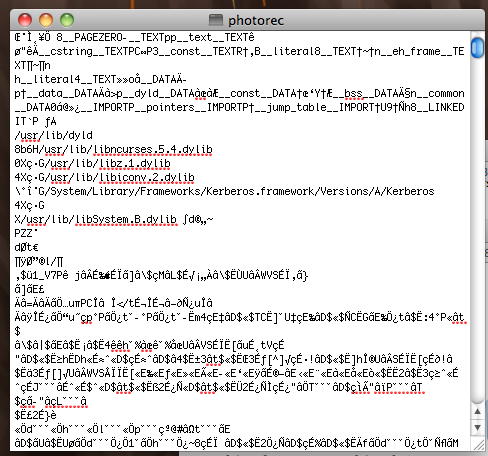
Task: Click the scroll down arrow
Action: [477, 427]
